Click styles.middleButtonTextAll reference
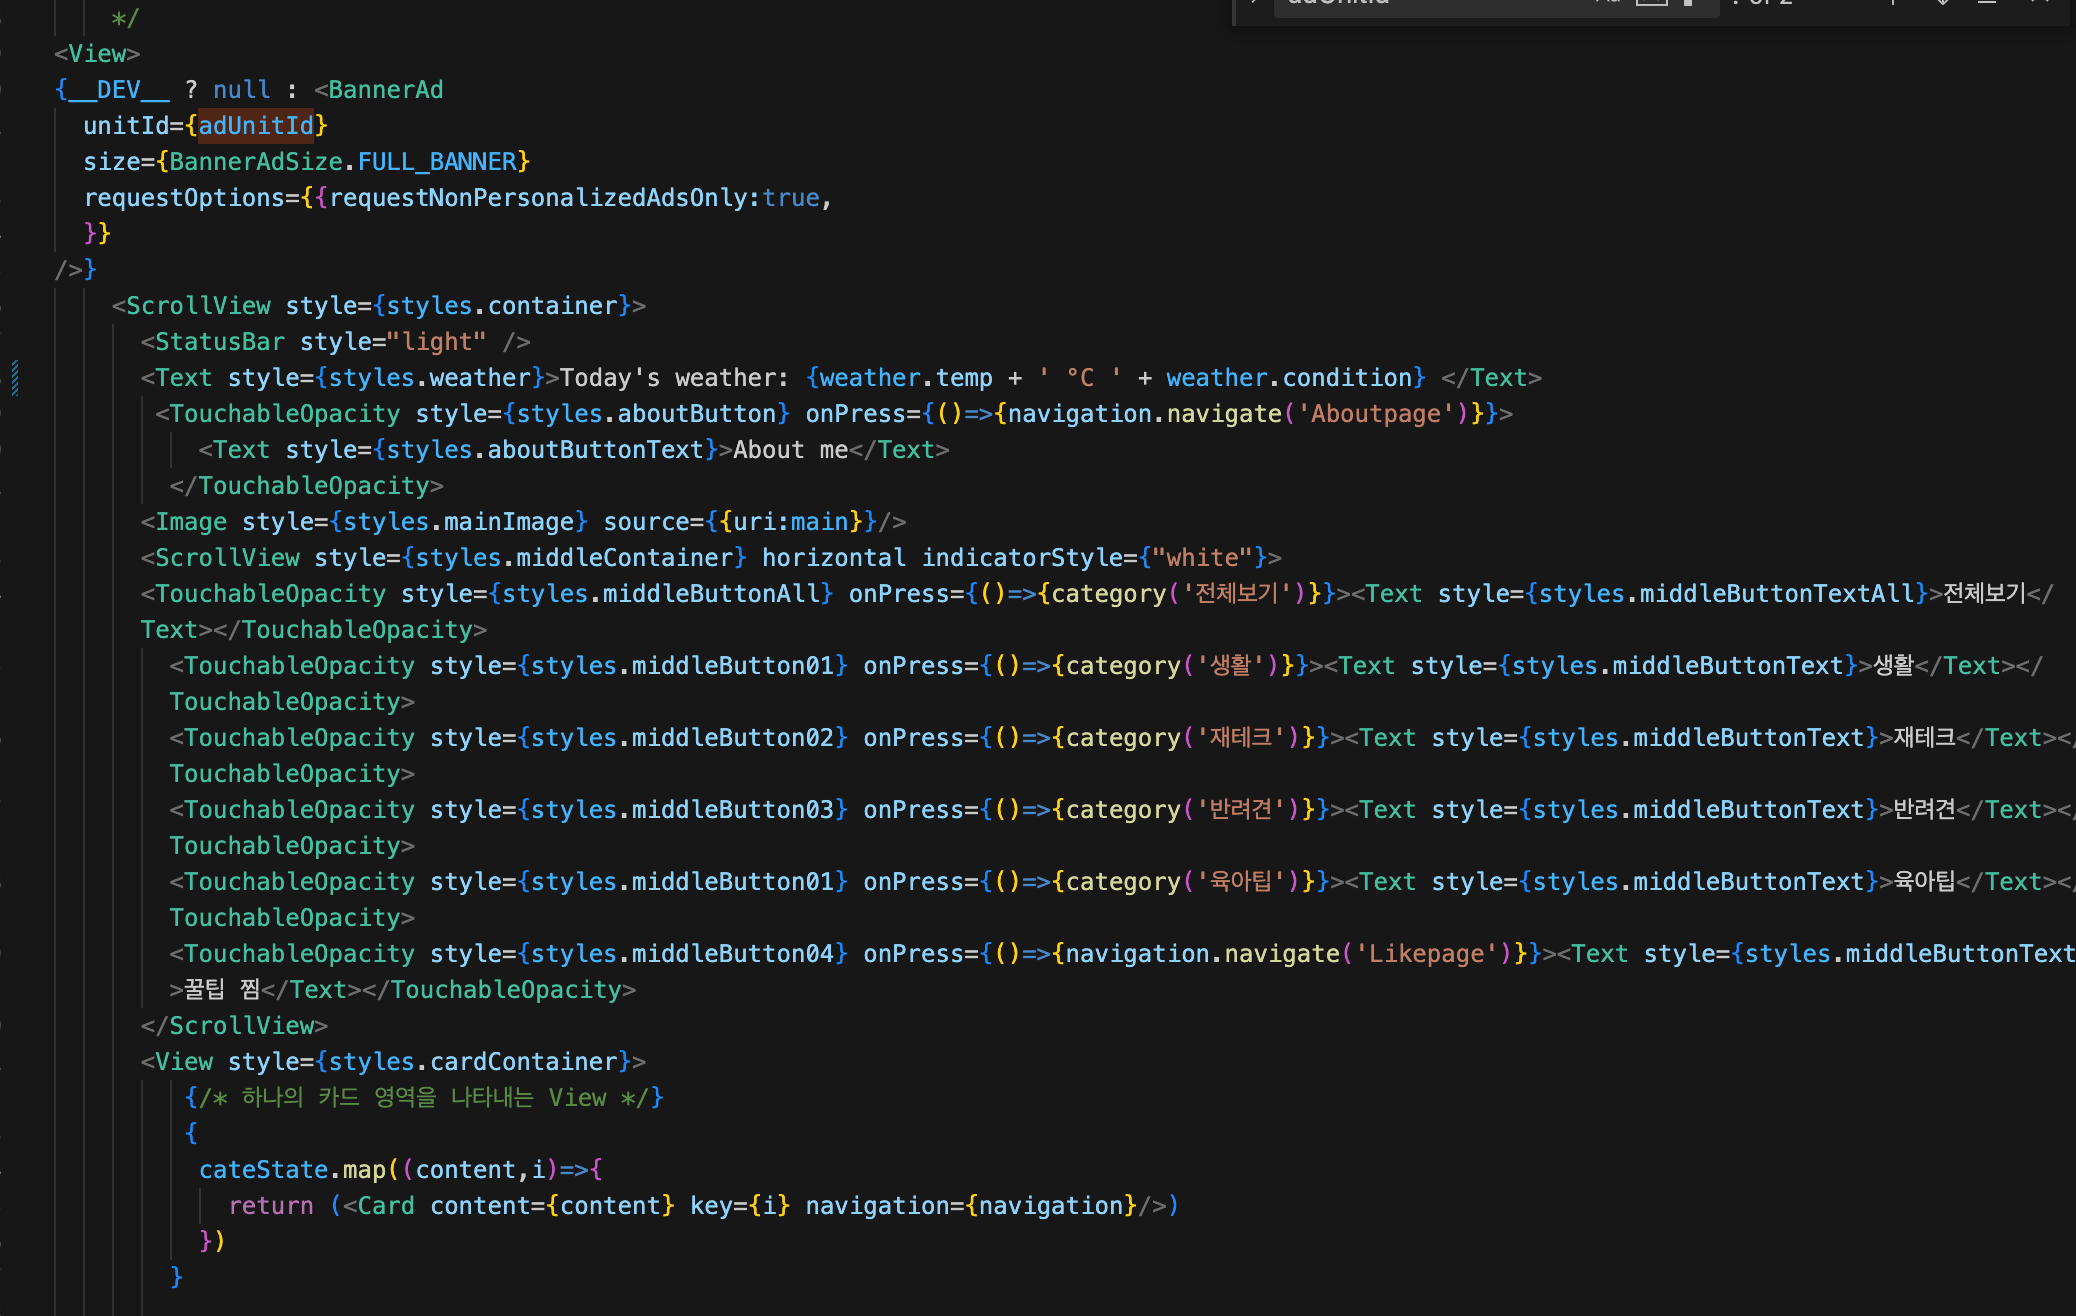The image size is (2076, 1316). click(1726, 594)
